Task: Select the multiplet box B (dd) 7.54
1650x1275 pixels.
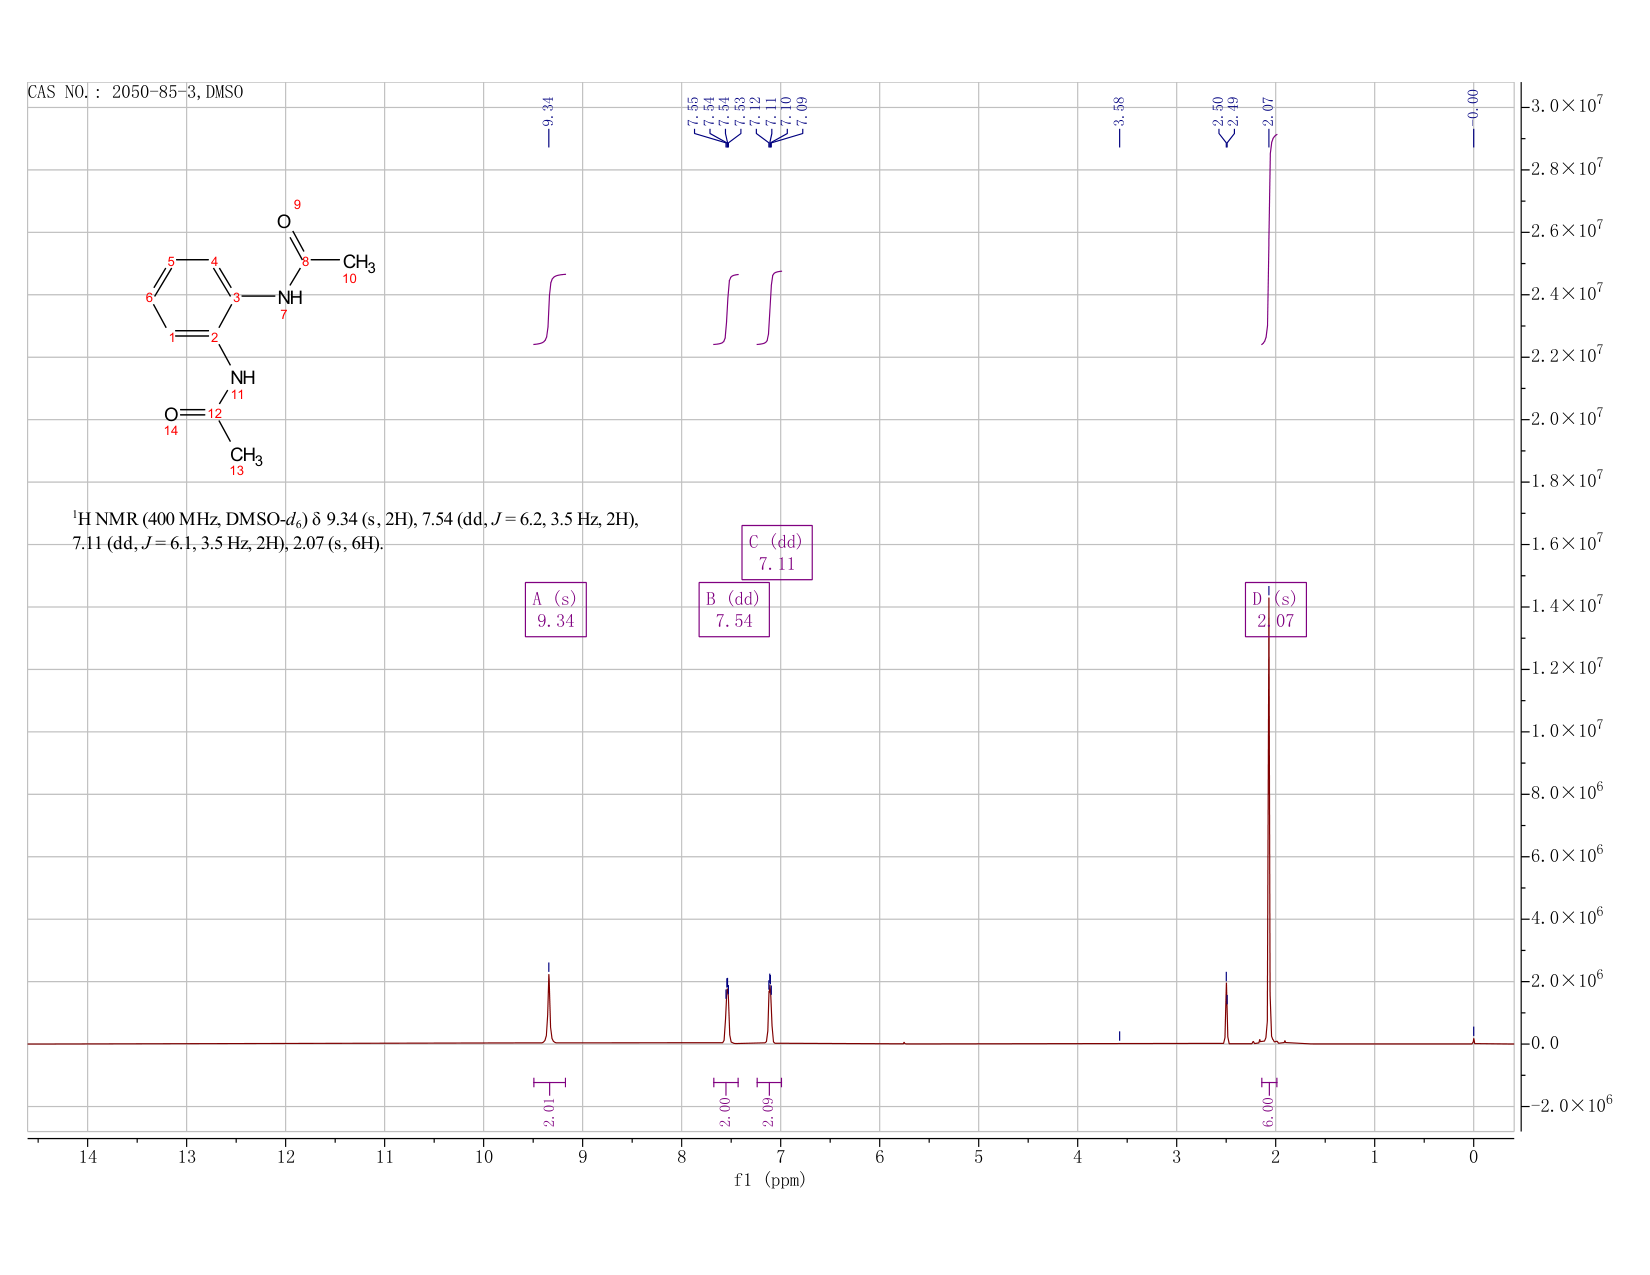Action: [733, 609]
